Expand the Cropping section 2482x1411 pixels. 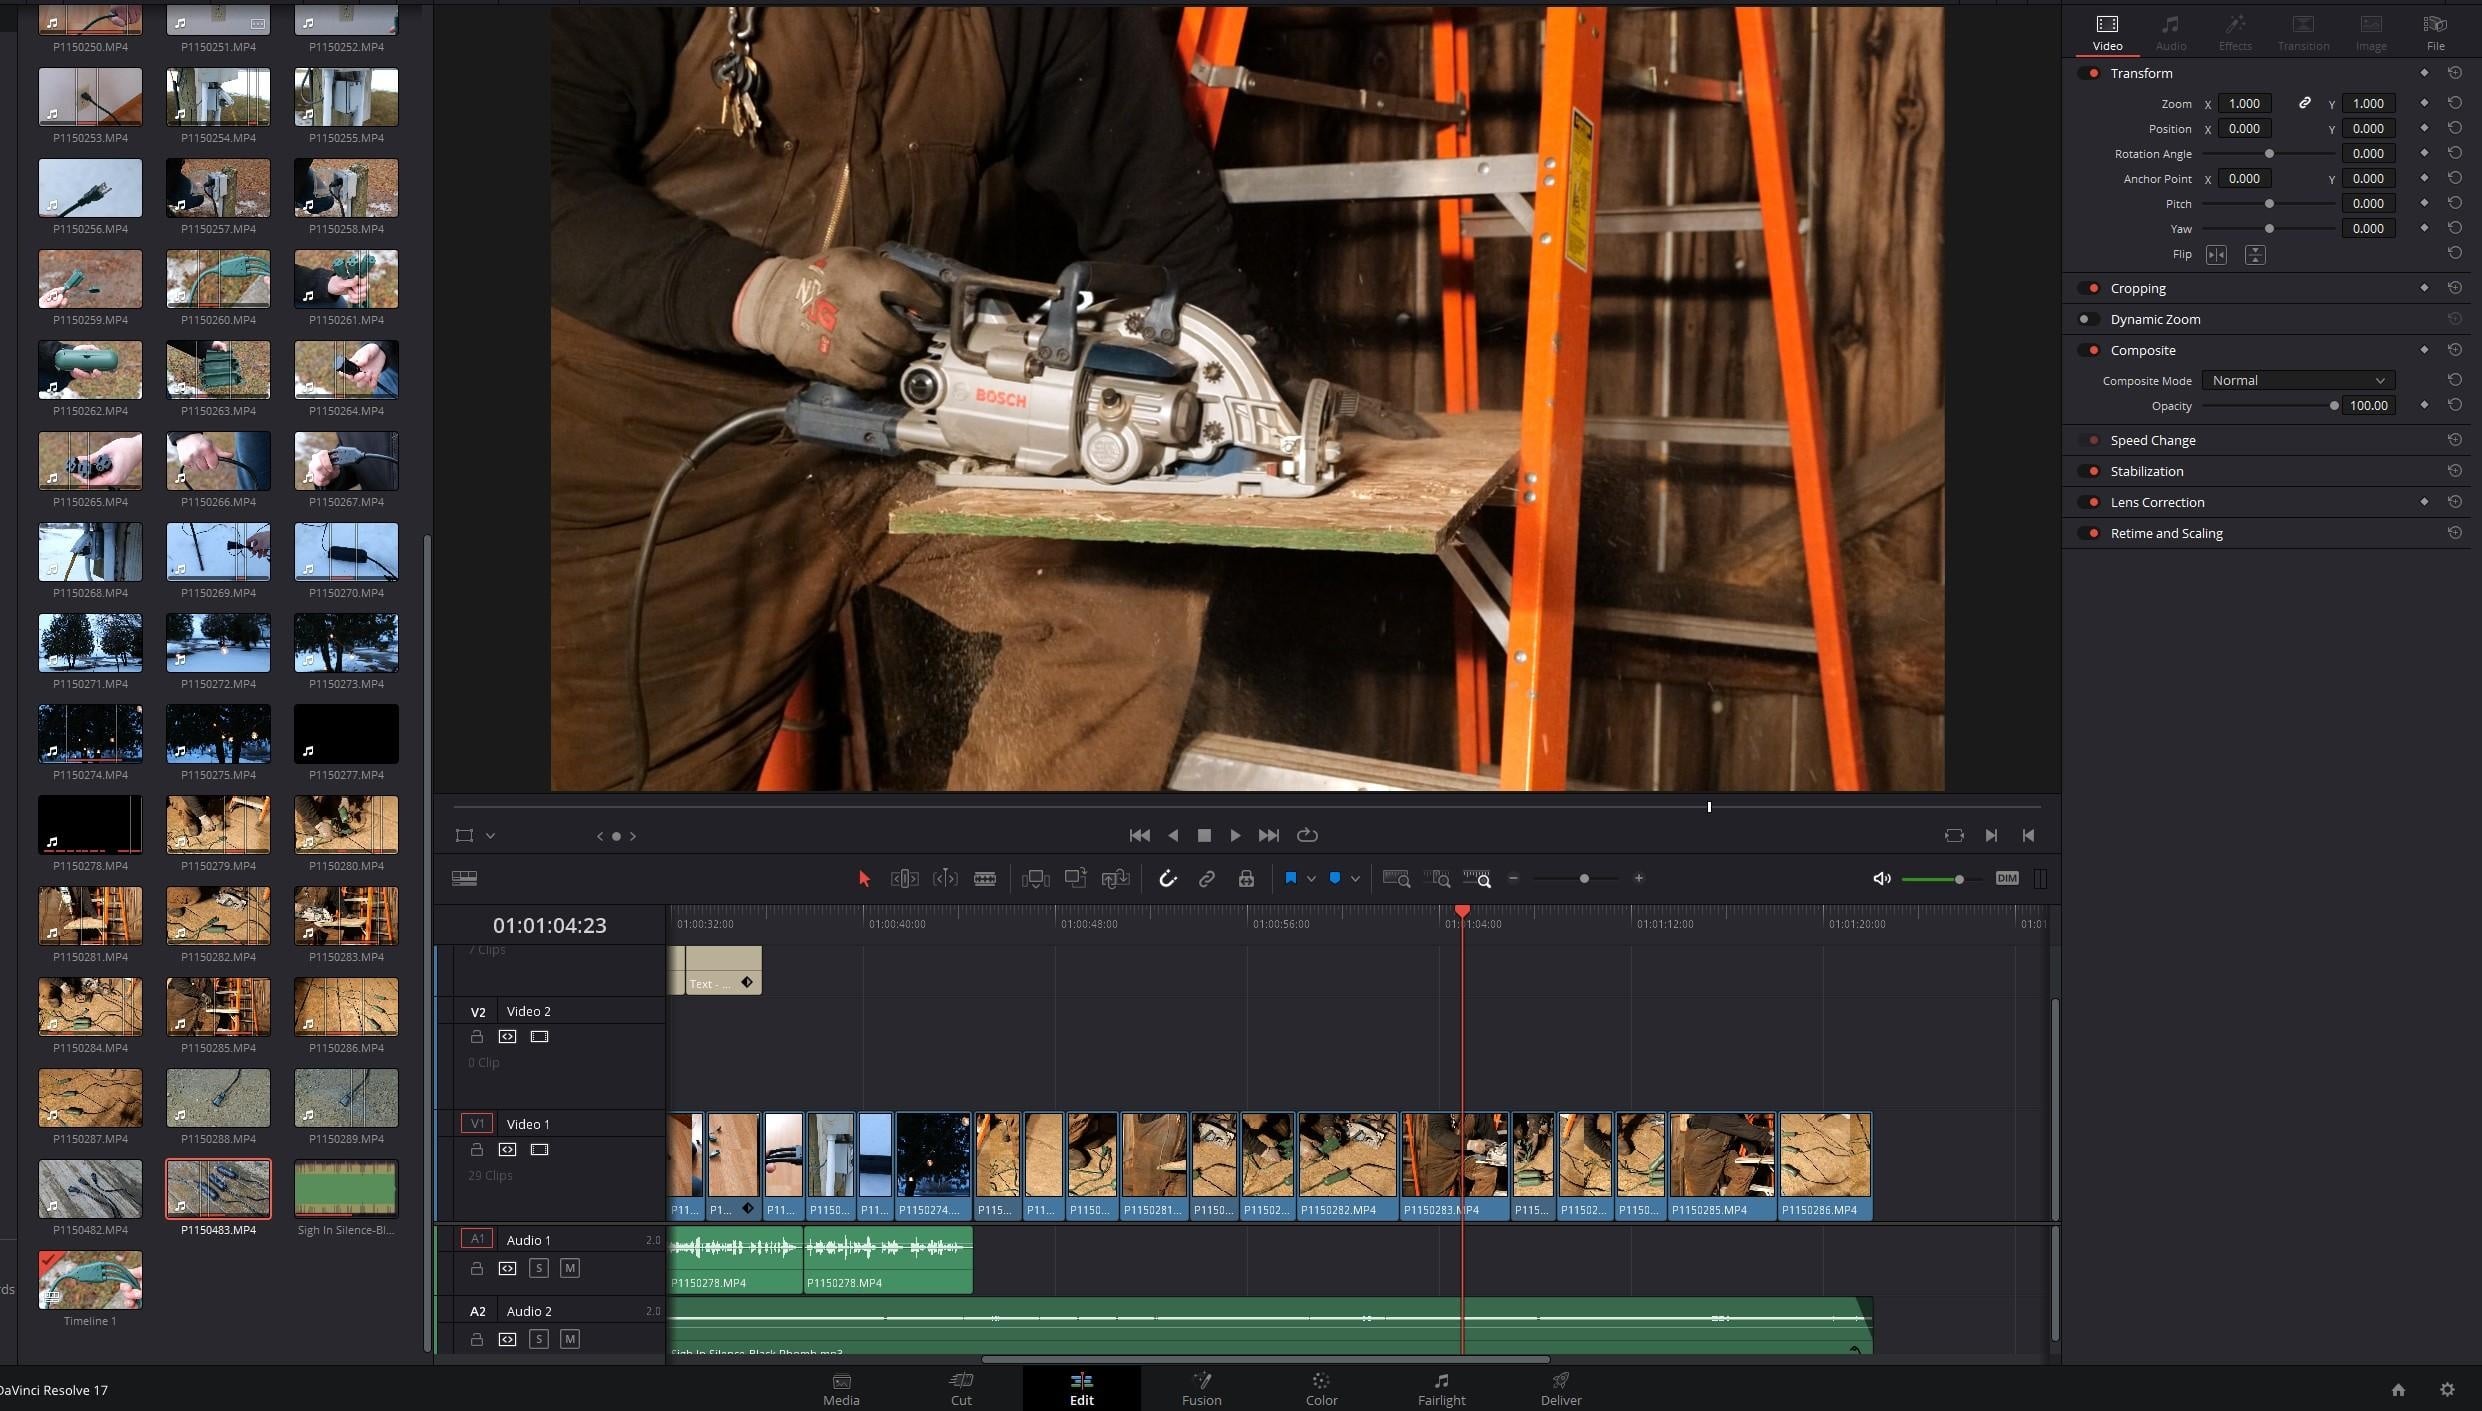click(2138, 288)
